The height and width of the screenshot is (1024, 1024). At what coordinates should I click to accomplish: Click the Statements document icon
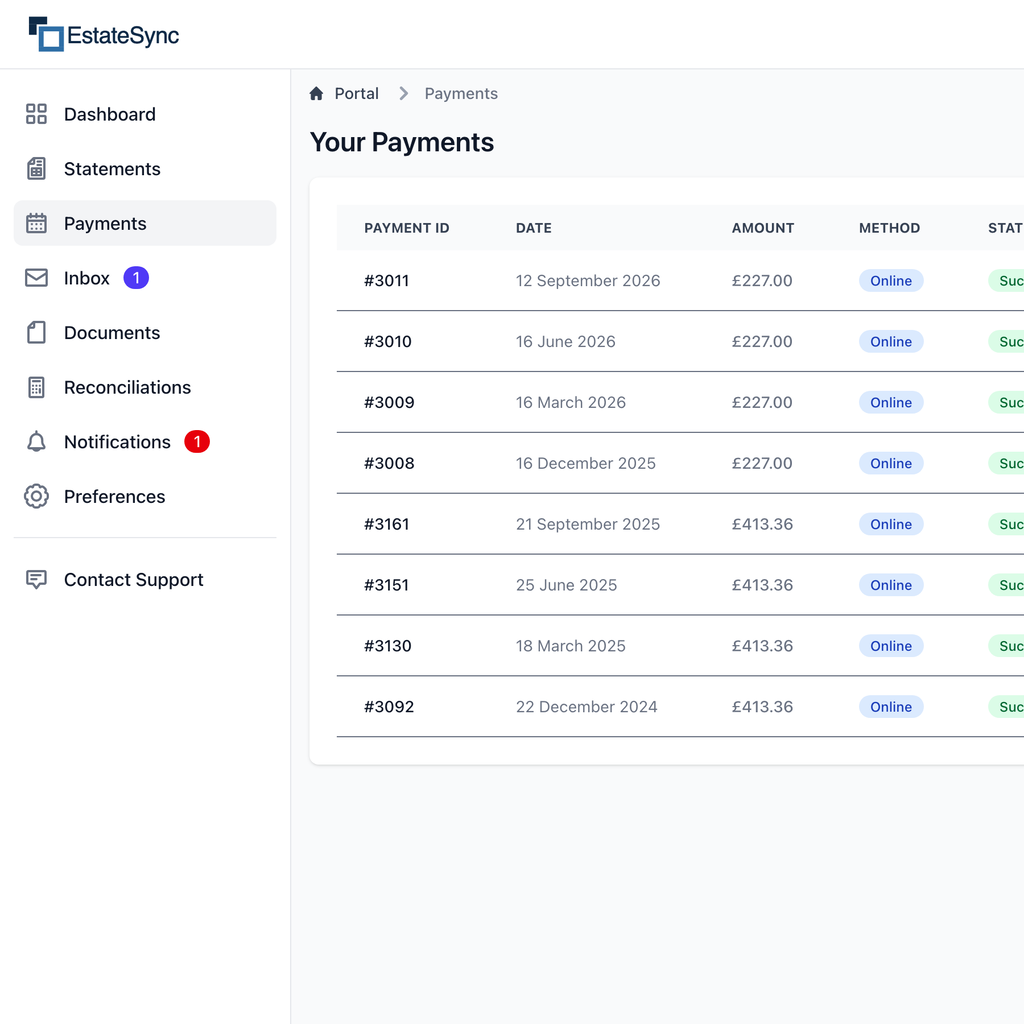coord(36,168)
